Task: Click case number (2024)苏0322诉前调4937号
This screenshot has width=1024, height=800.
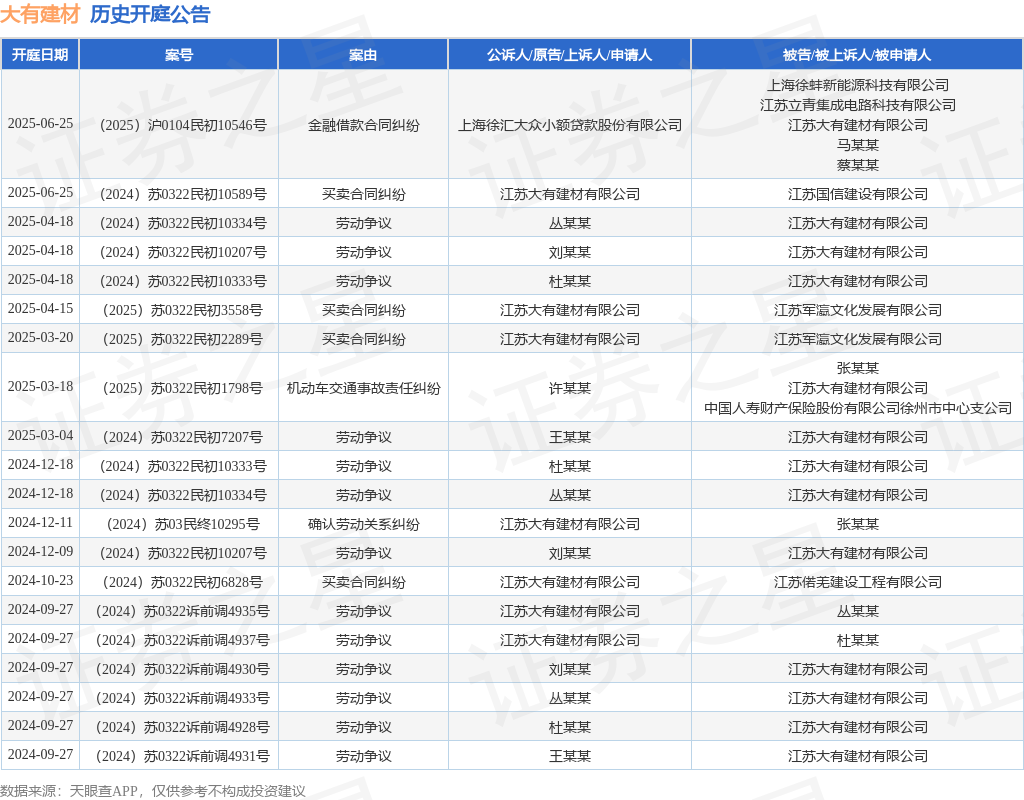Action: [x=182, y=640]
